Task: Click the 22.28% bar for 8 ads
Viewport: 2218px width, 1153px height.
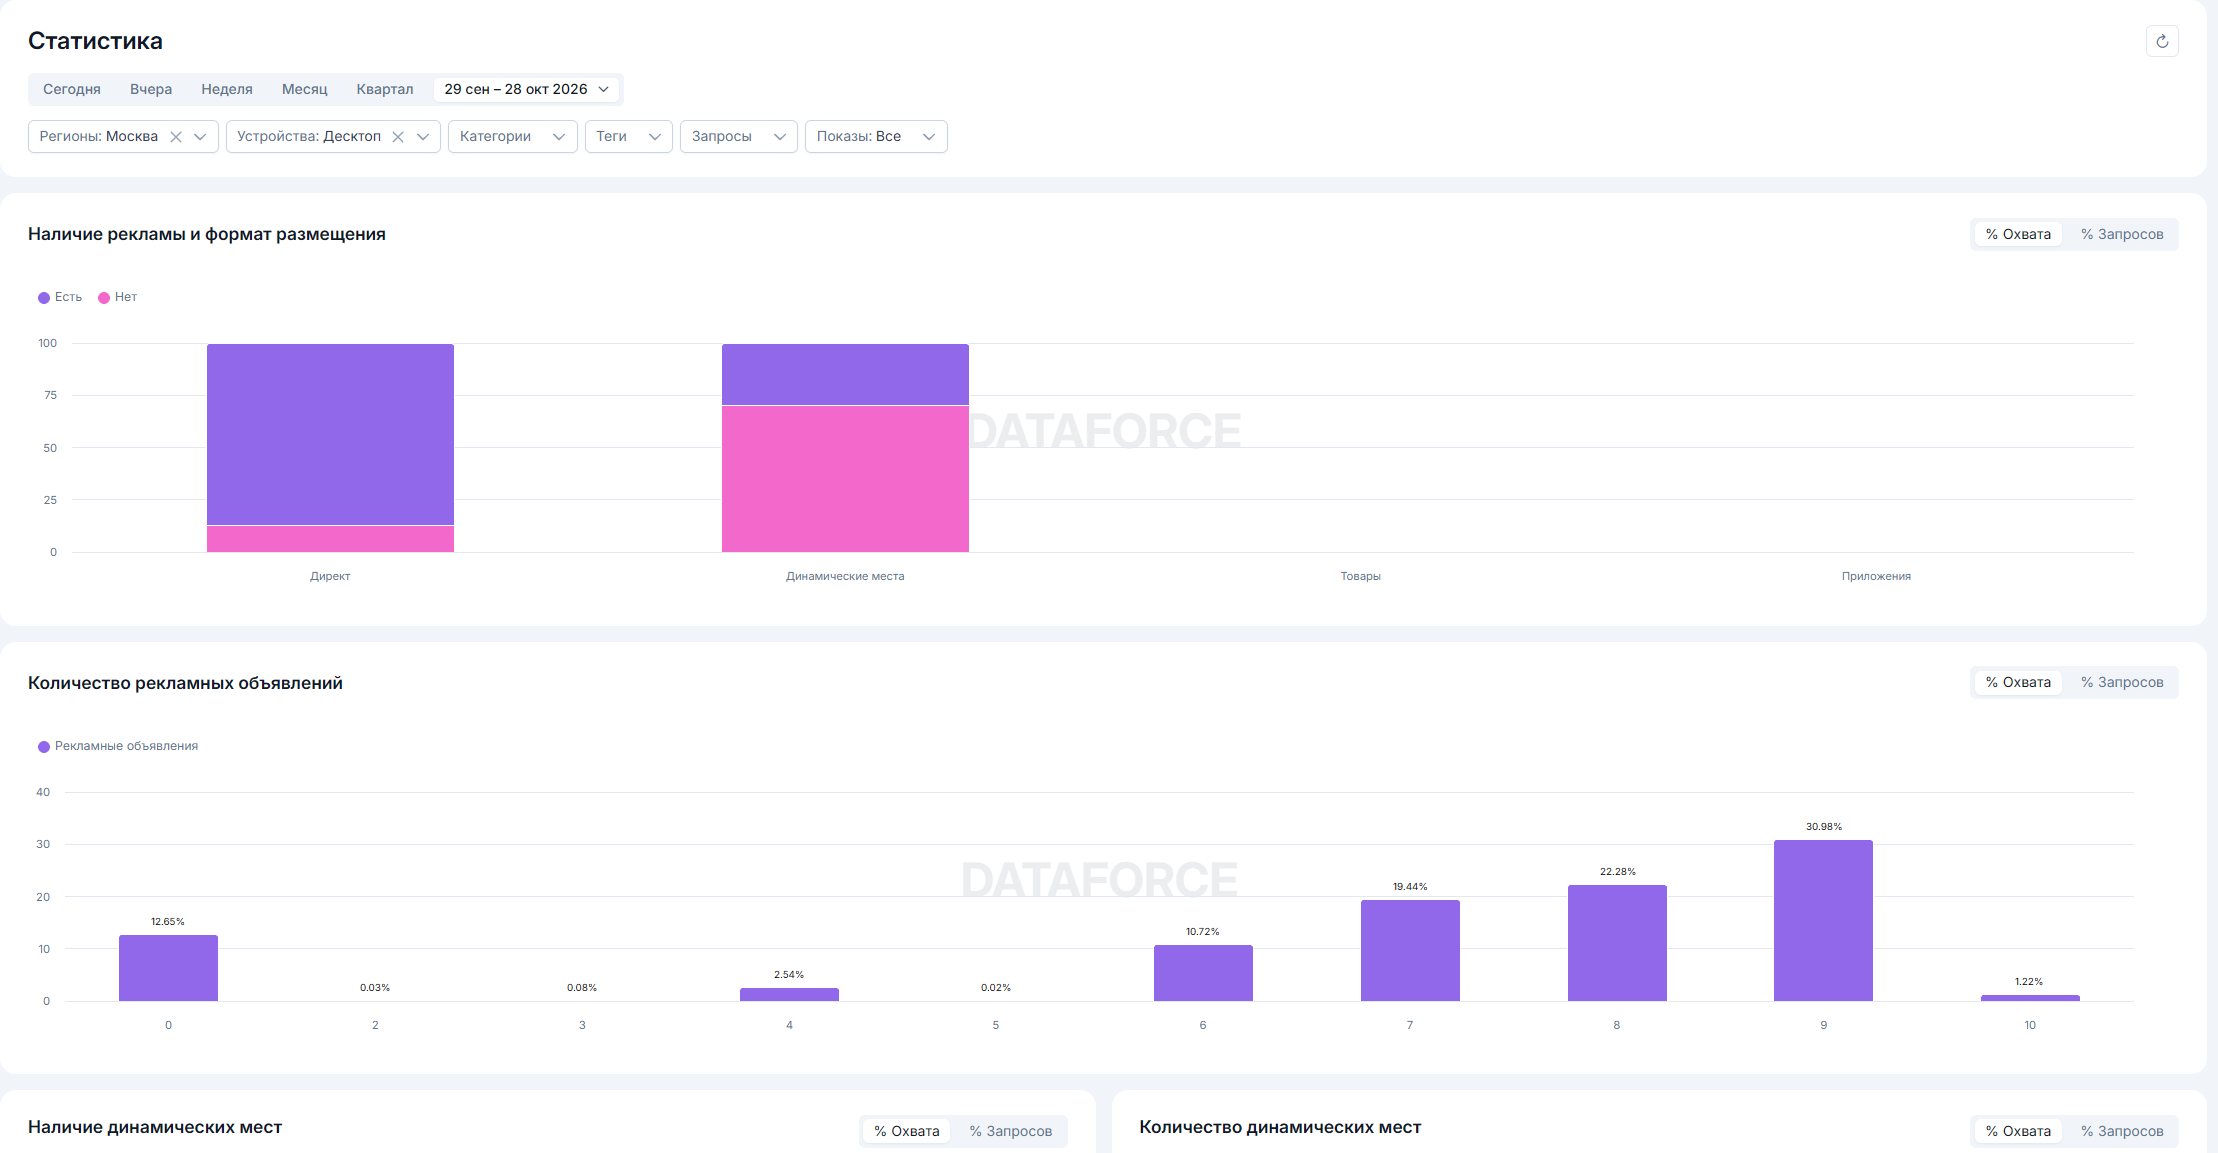Action: pos(1617,943)
